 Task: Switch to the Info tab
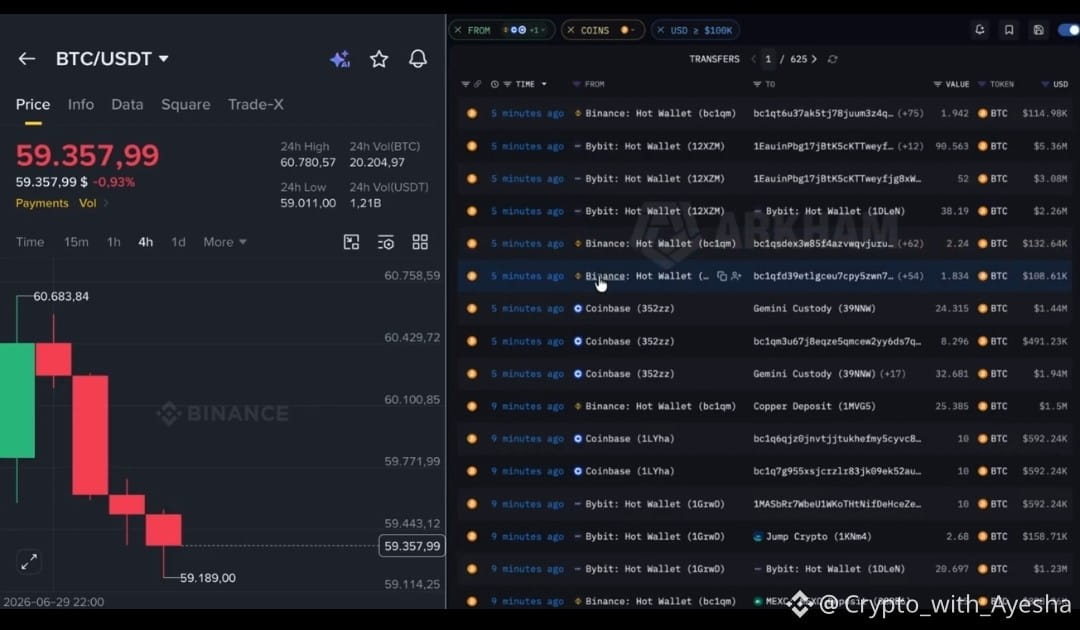coord(81,105)
